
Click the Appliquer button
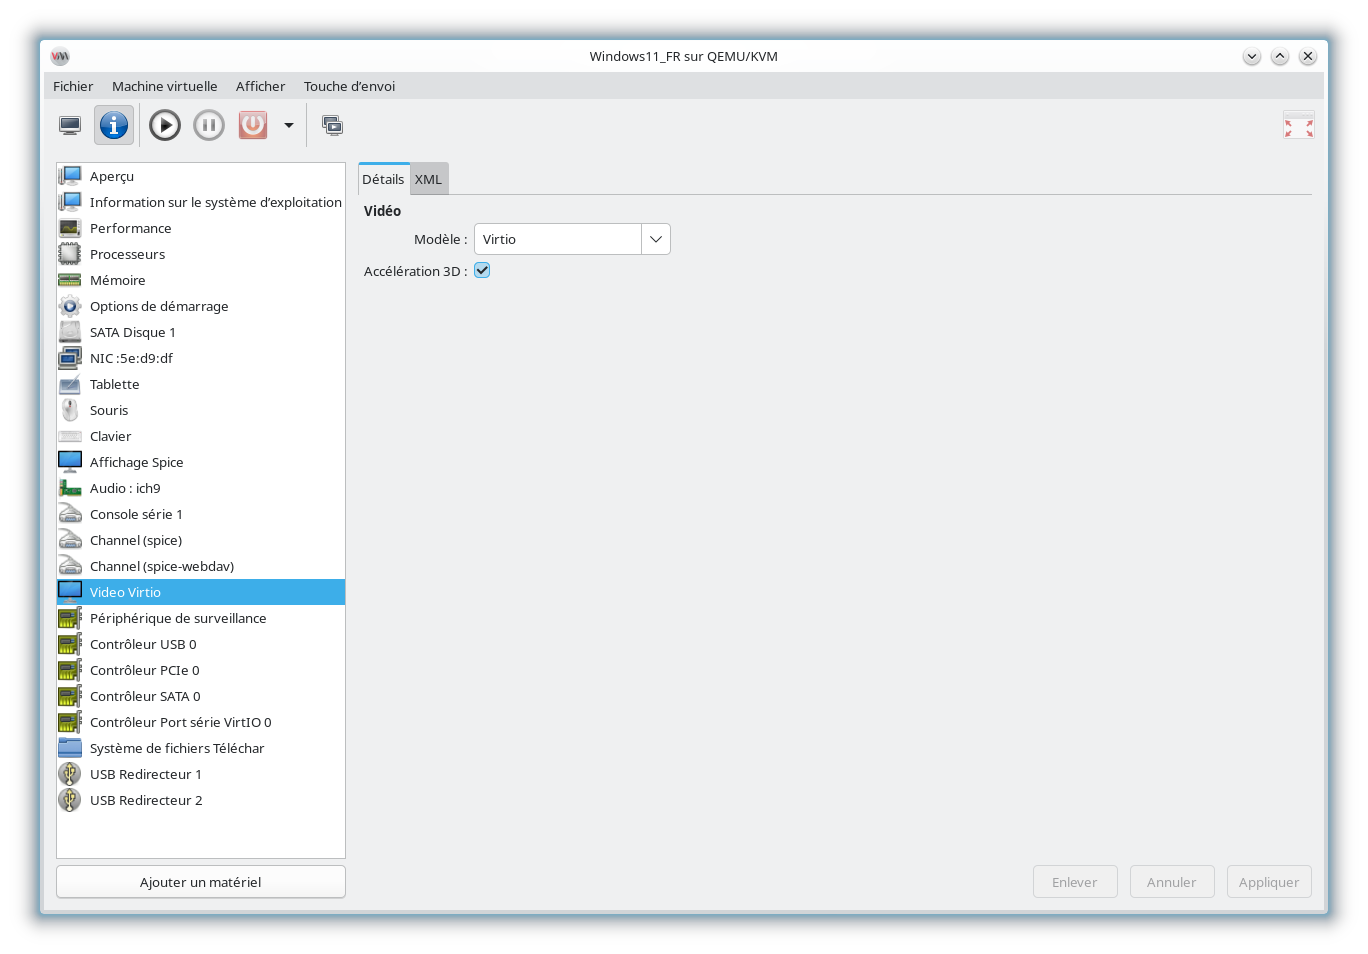click(1269, 882)
